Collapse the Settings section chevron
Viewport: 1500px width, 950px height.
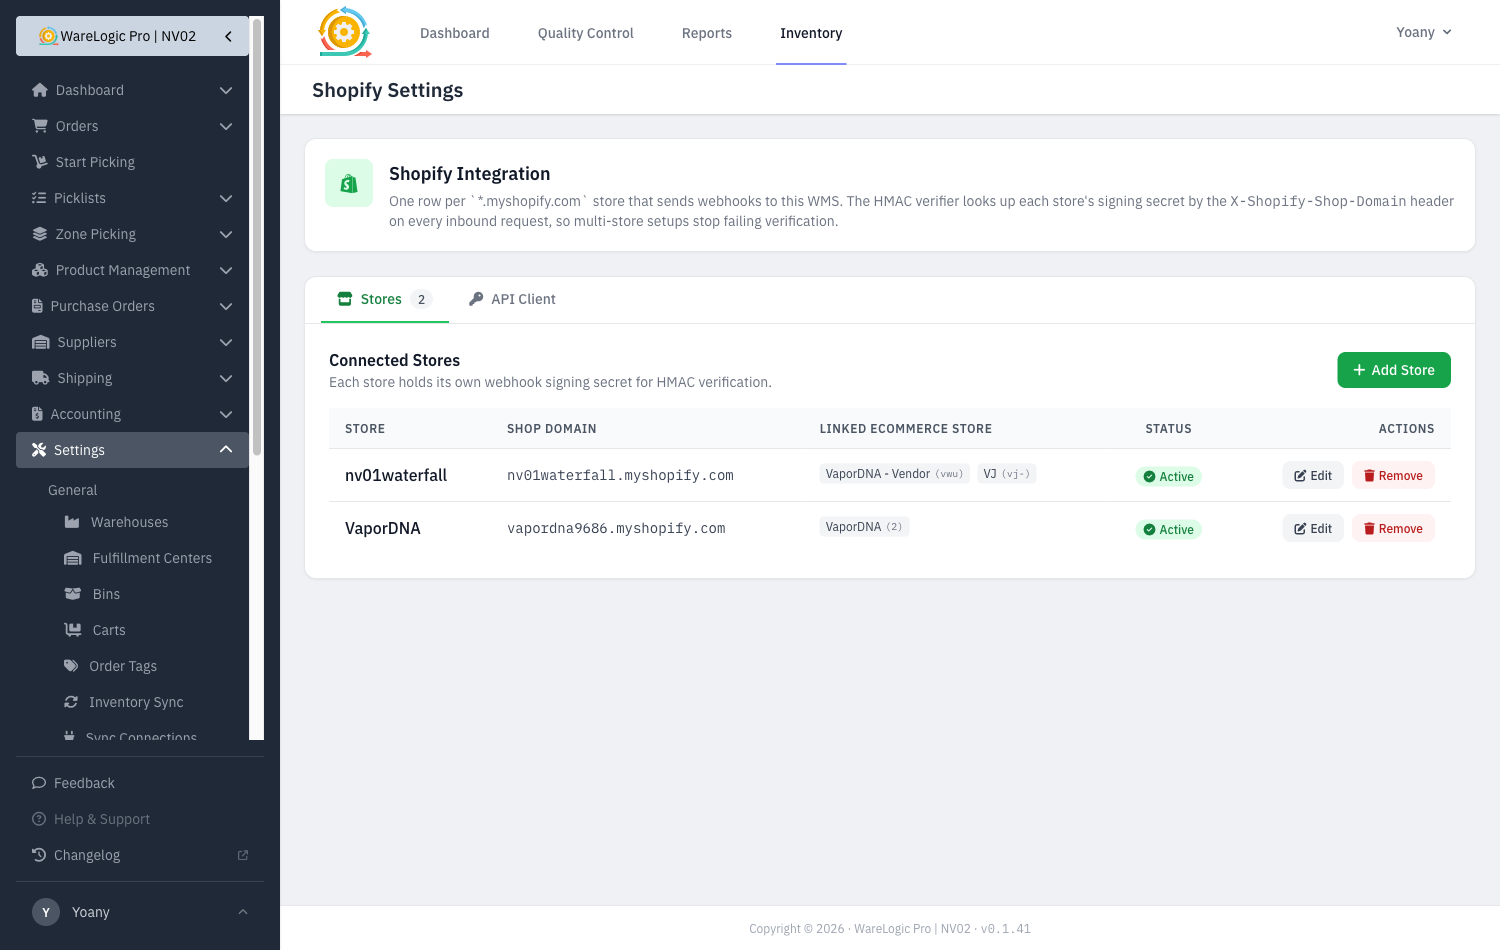coord(226,450)
